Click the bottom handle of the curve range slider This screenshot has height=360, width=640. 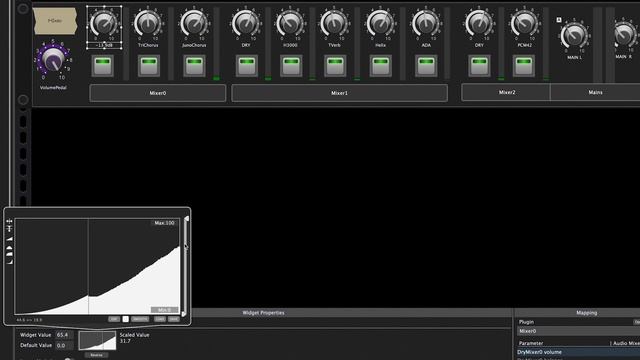[184, 314]
